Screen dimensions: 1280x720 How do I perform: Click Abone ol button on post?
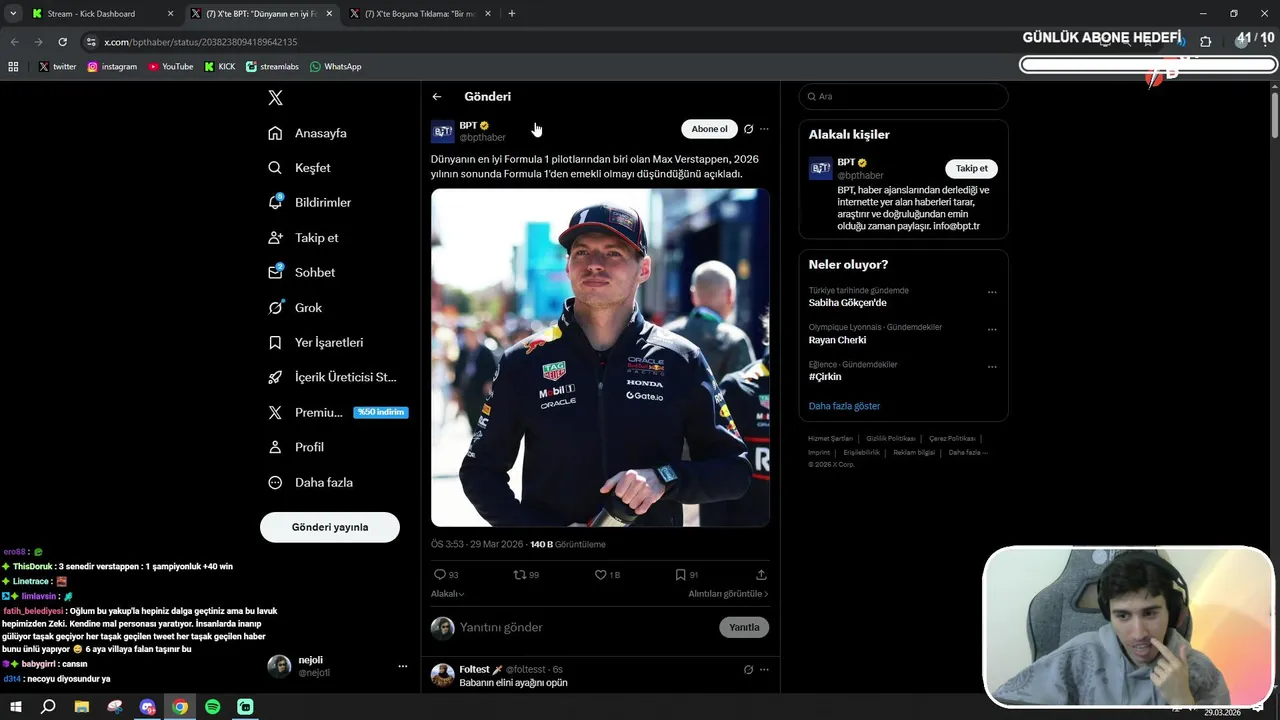(x=709, y=129)
